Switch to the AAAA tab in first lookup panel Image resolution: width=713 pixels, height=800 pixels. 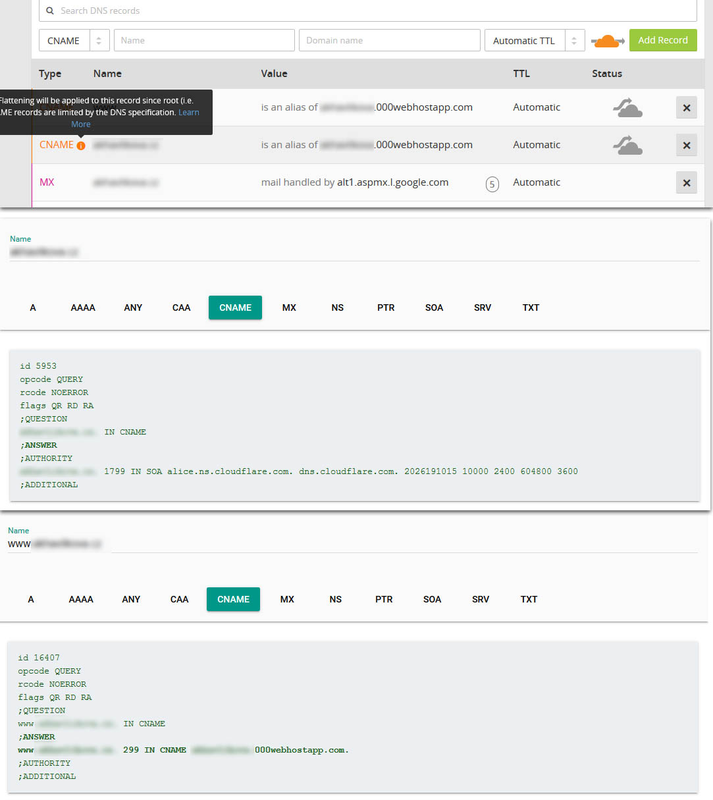83,308
